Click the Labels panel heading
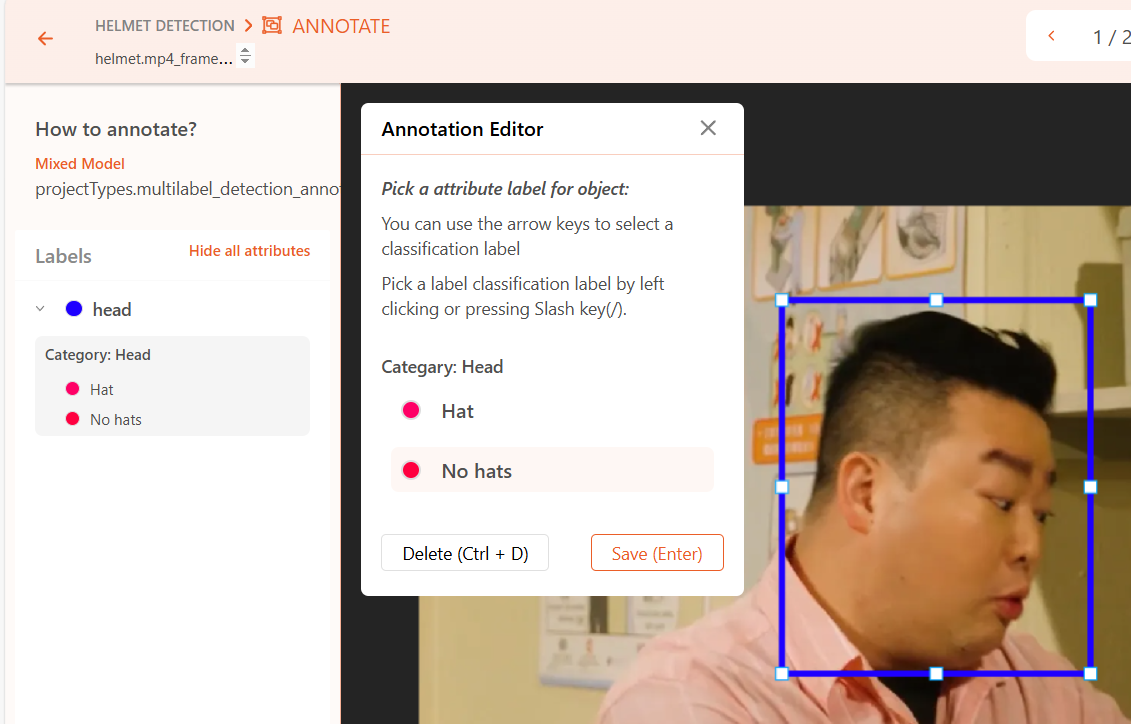The image size is (1131, 724). click(63, 256)
